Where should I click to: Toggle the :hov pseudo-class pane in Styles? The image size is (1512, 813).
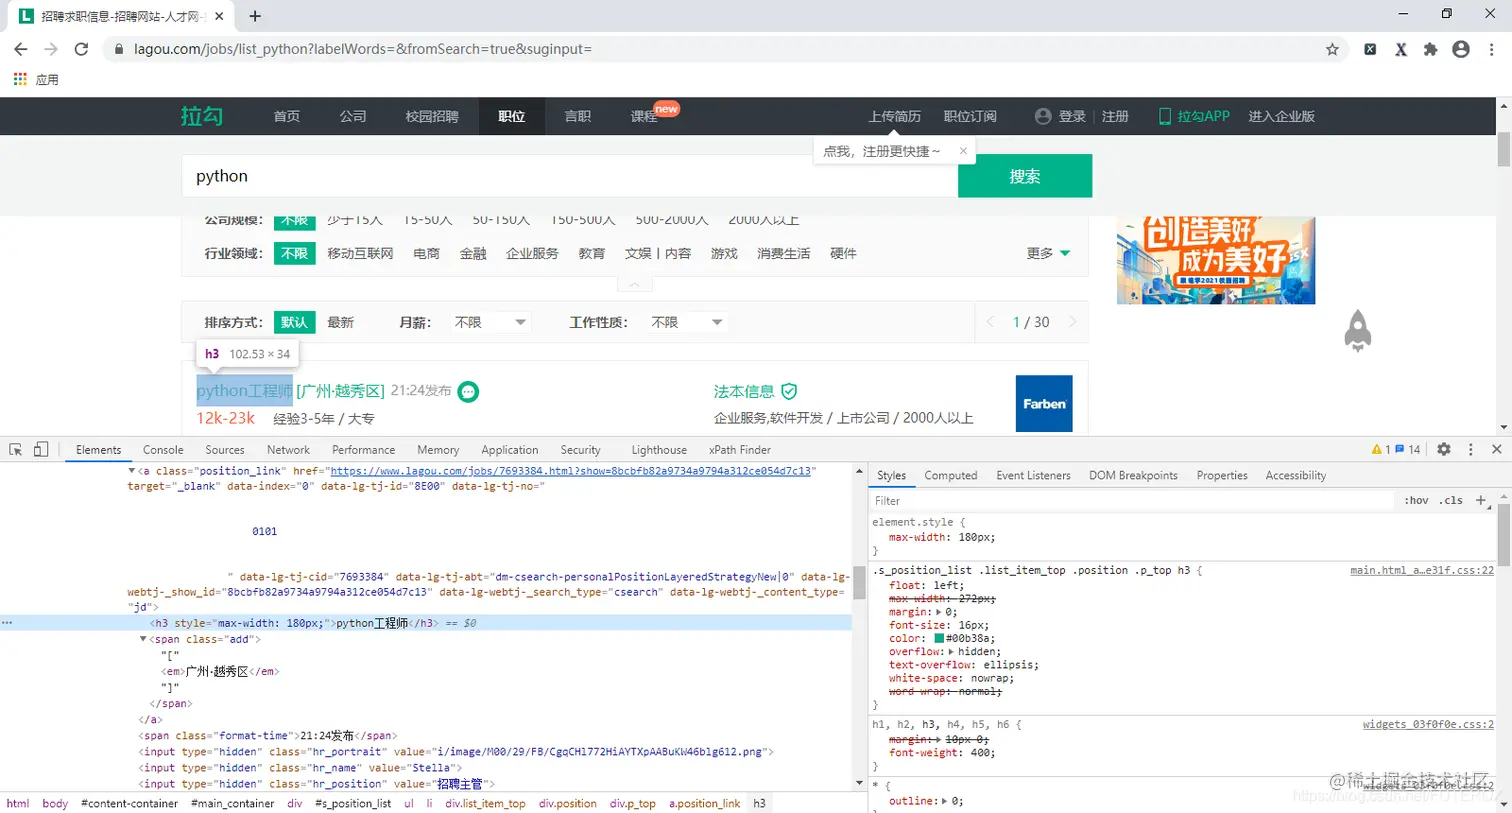click(x=1415, y=500)
